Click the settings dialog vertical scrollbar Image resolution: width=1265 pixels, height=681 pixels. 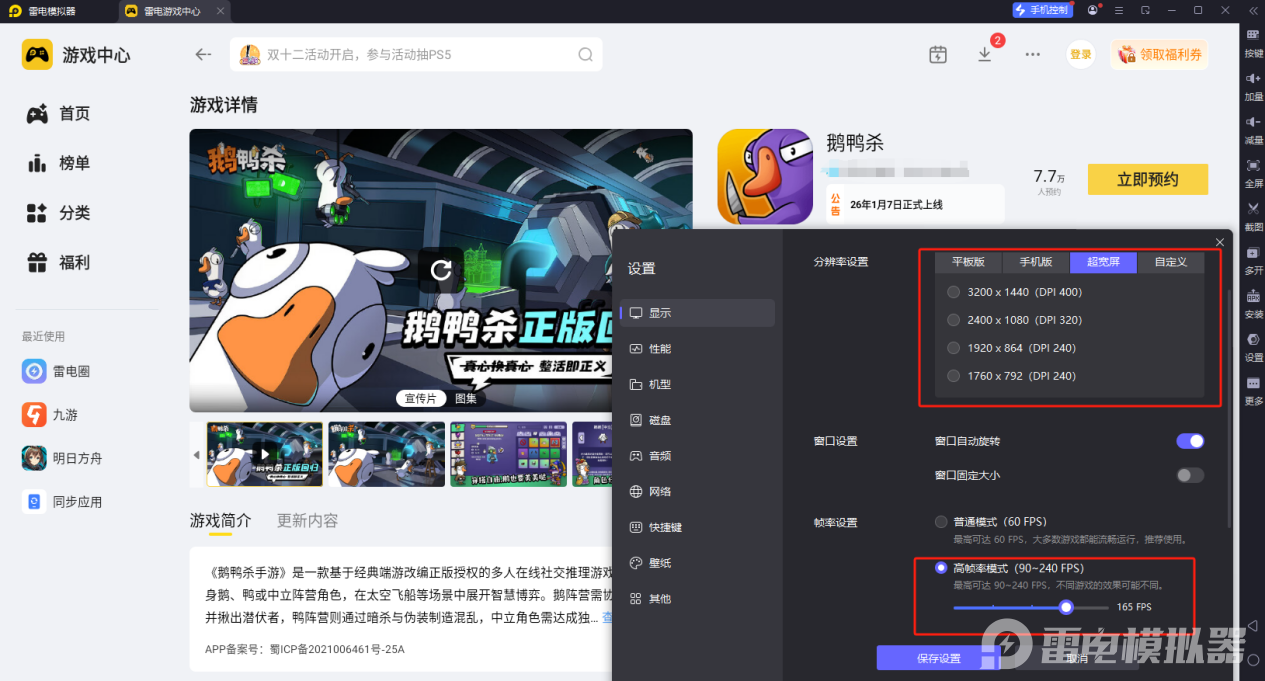click(1230, 408)
